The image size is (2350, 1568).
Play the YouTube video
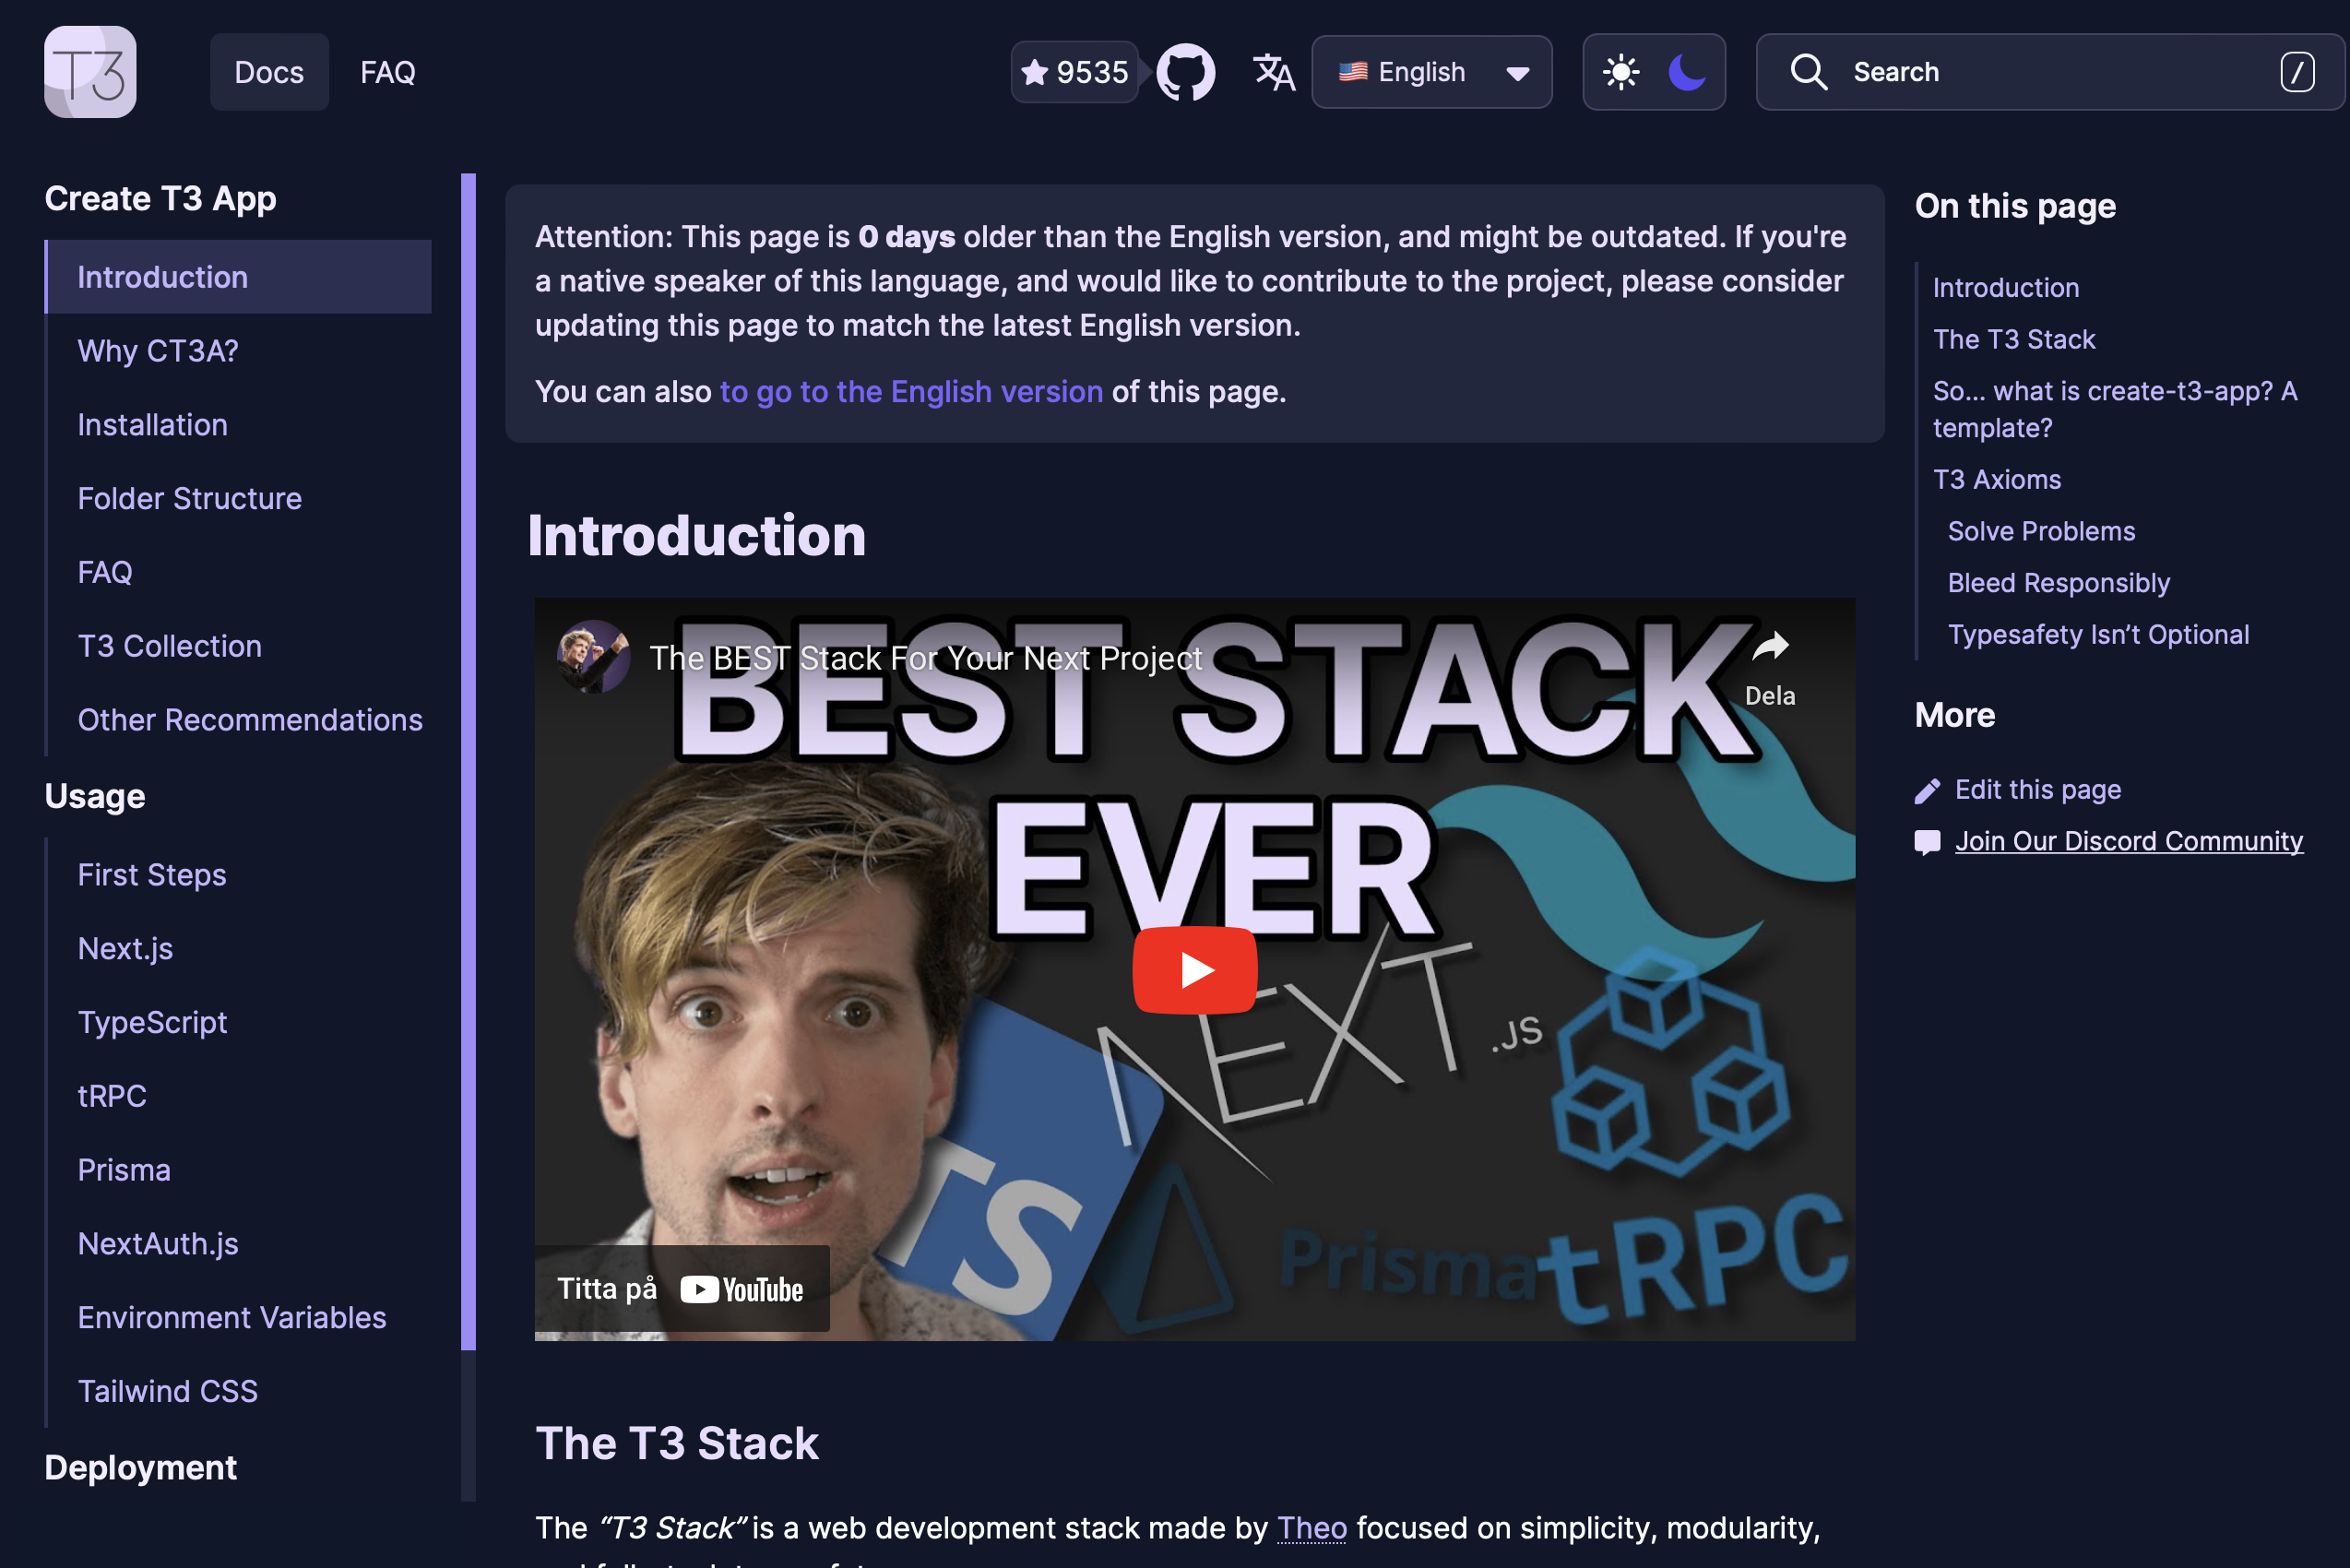pyautogui.click(x=1194, y=970)
